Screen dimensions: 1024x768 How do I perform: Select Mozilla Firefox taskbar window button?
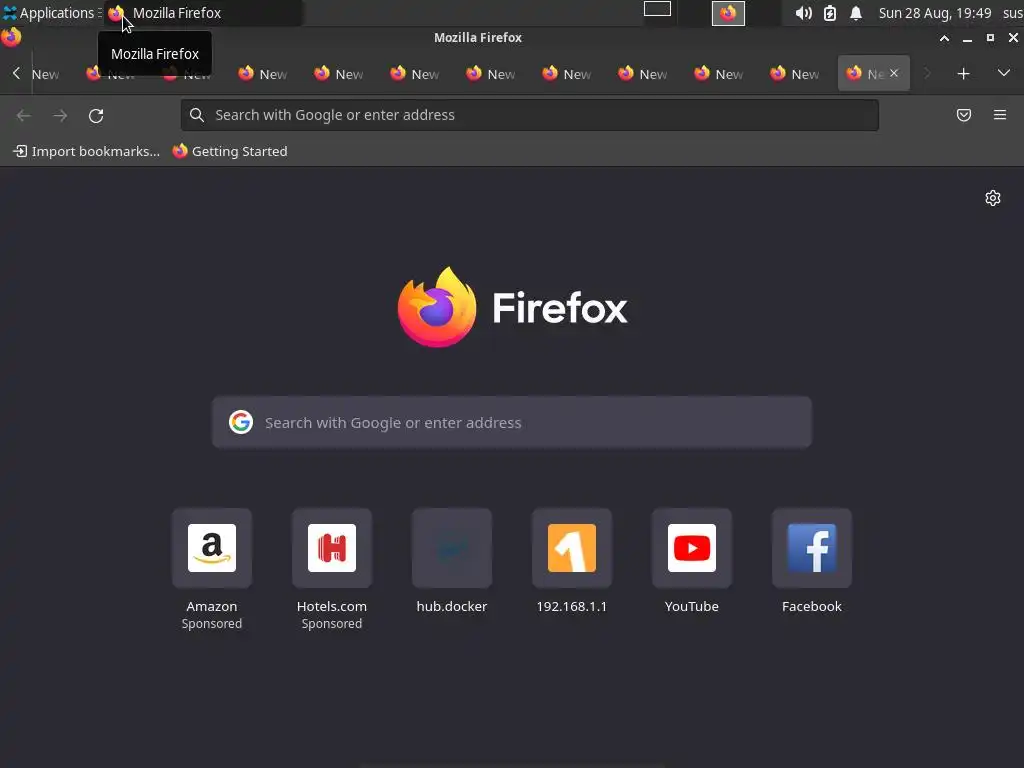(202, 13)
